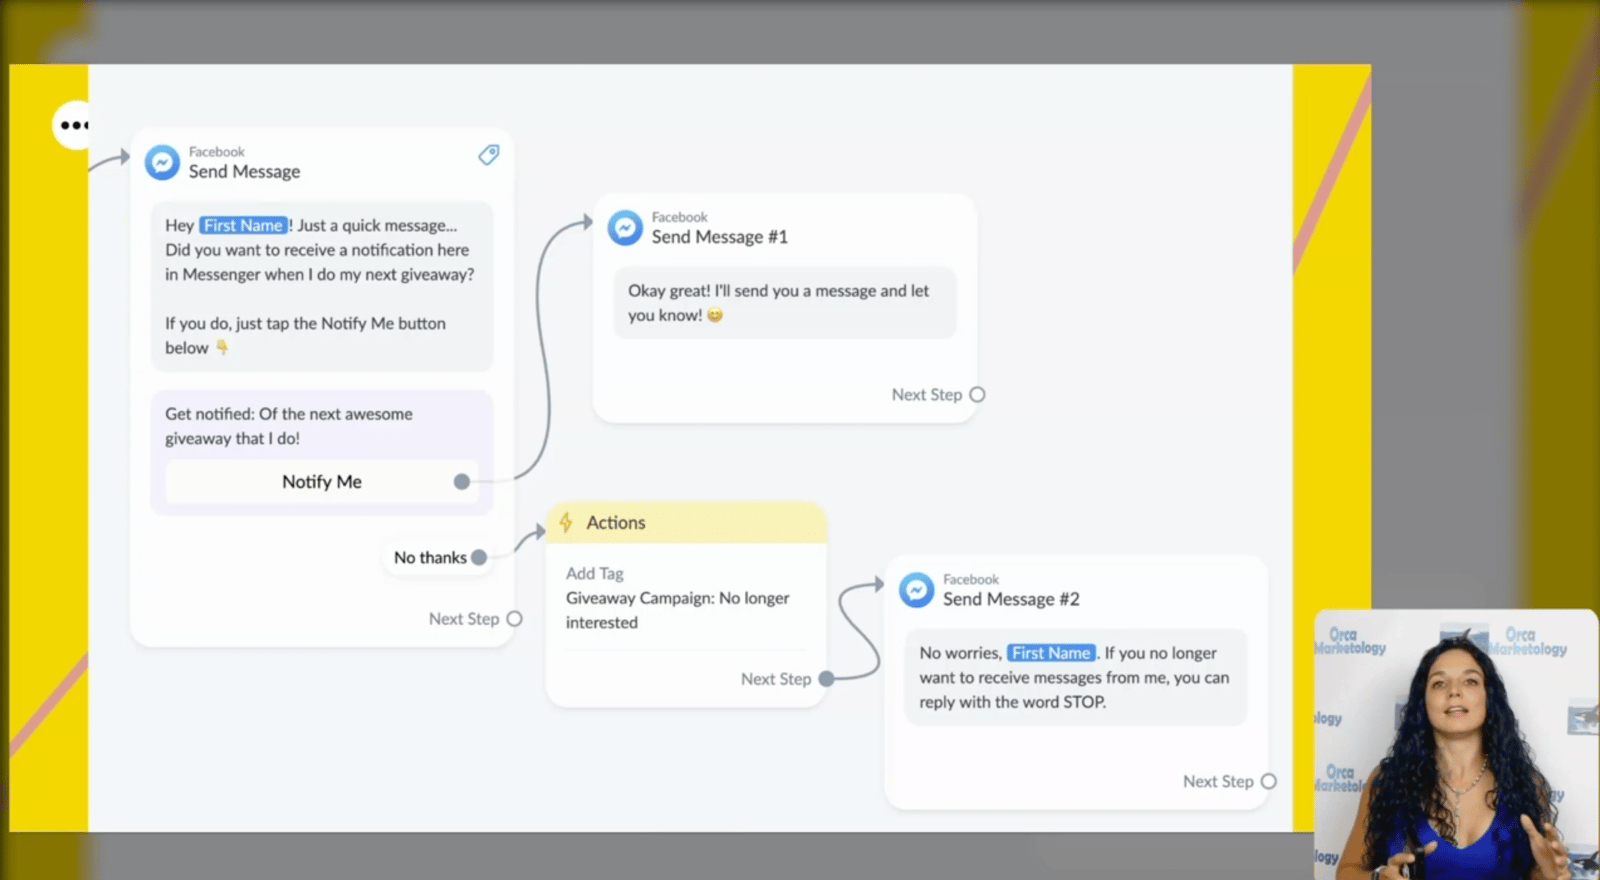Select First Name variable in Message #2
The width and height of the screenshot is (1600, 880).
coord(1050,653)
